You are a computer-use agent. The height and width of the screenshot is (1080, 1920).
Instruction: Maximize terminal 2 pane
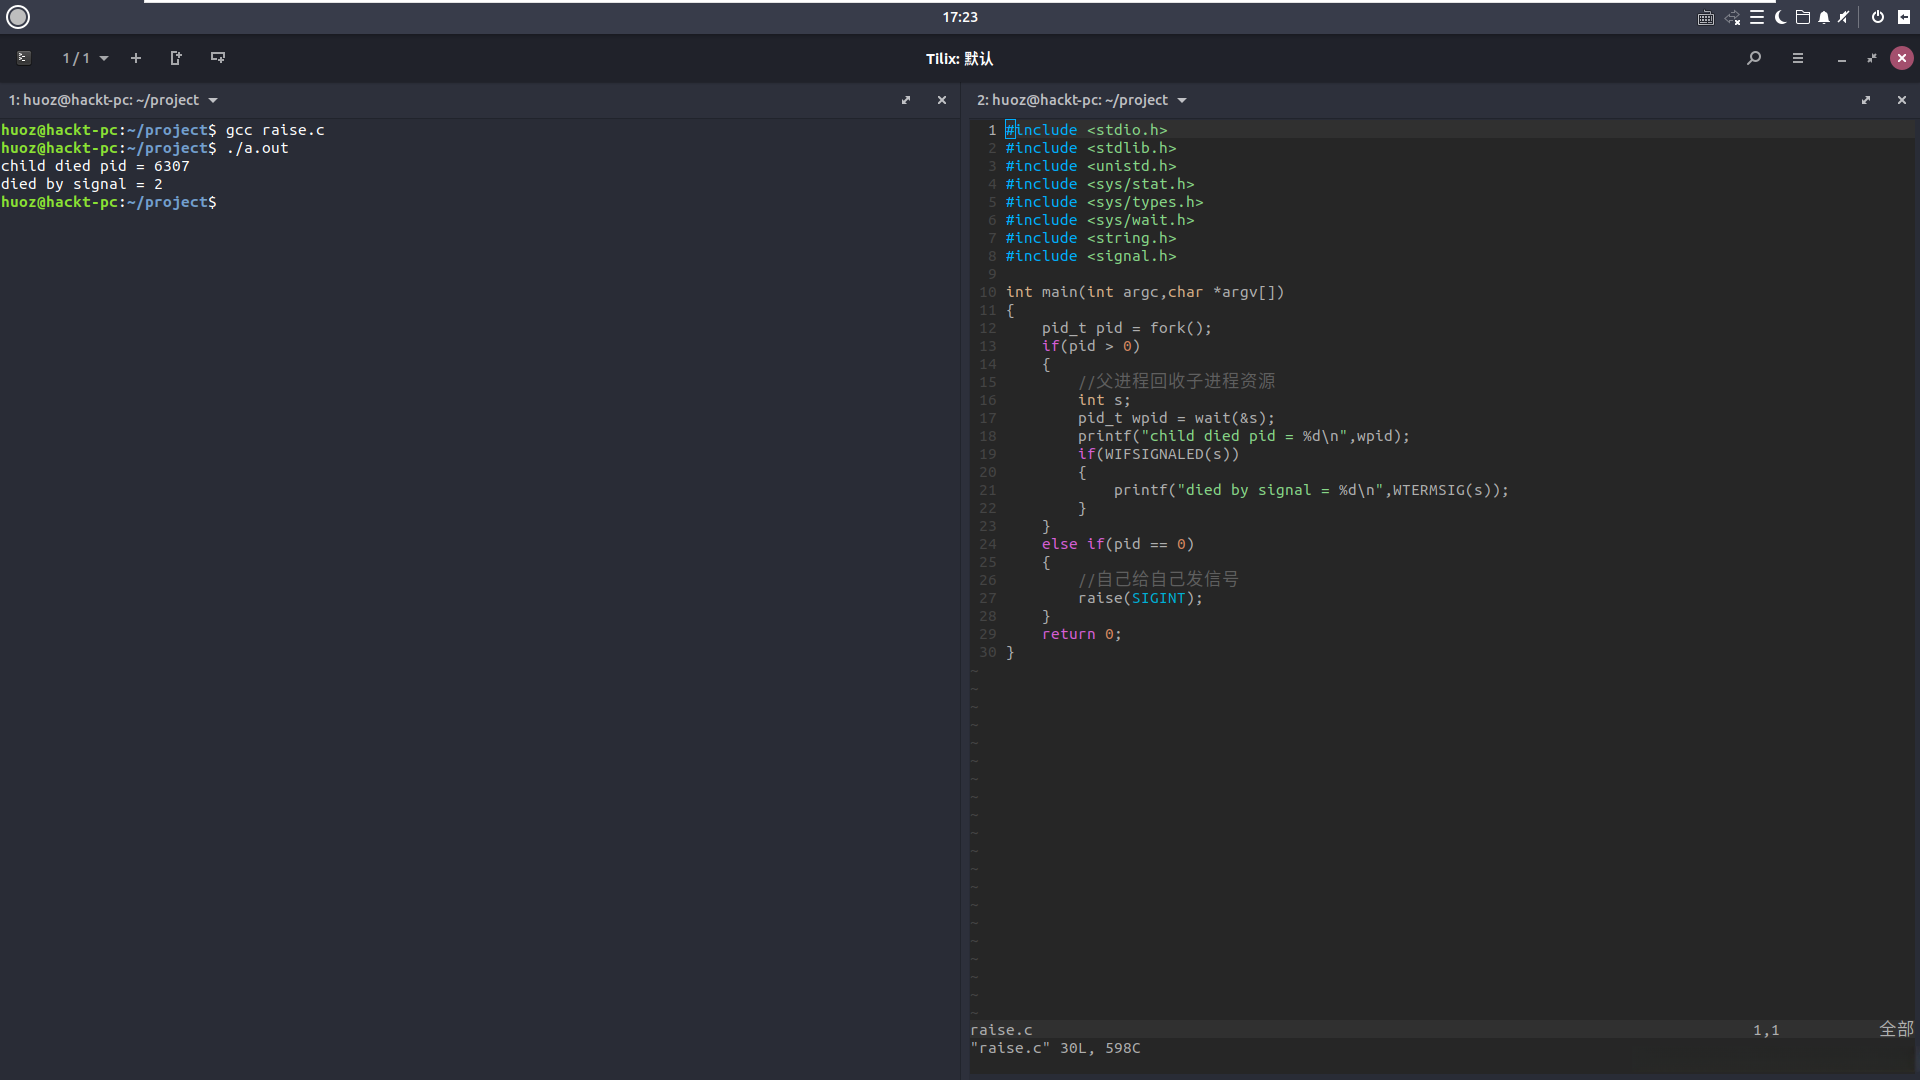[x=1866, y=100]
